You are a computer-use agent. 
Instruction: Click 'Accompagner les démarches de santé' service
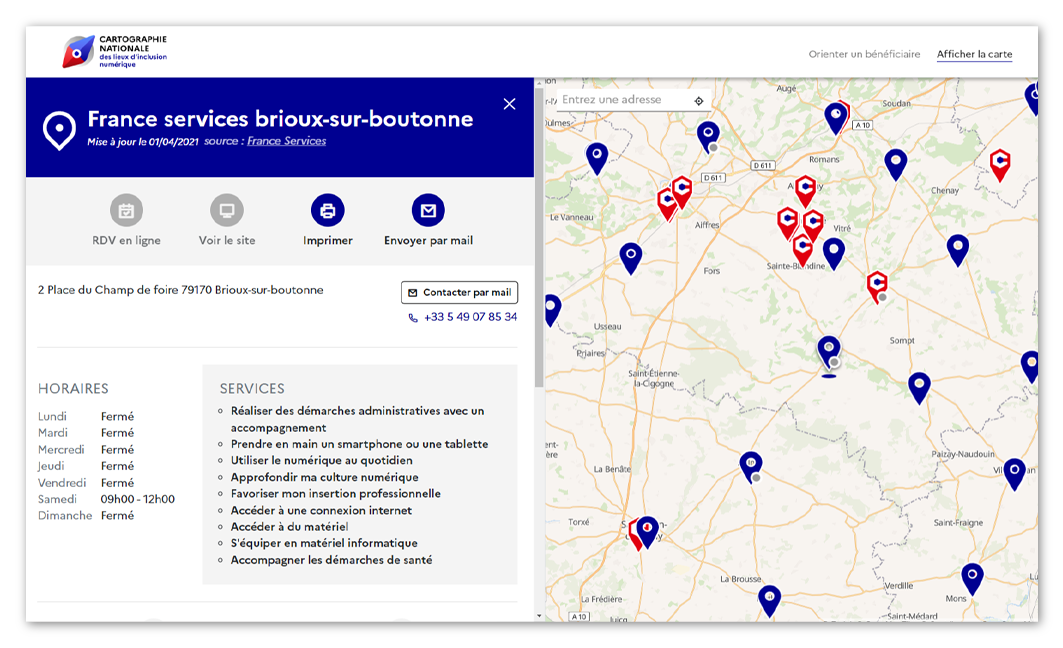(332, 560)
